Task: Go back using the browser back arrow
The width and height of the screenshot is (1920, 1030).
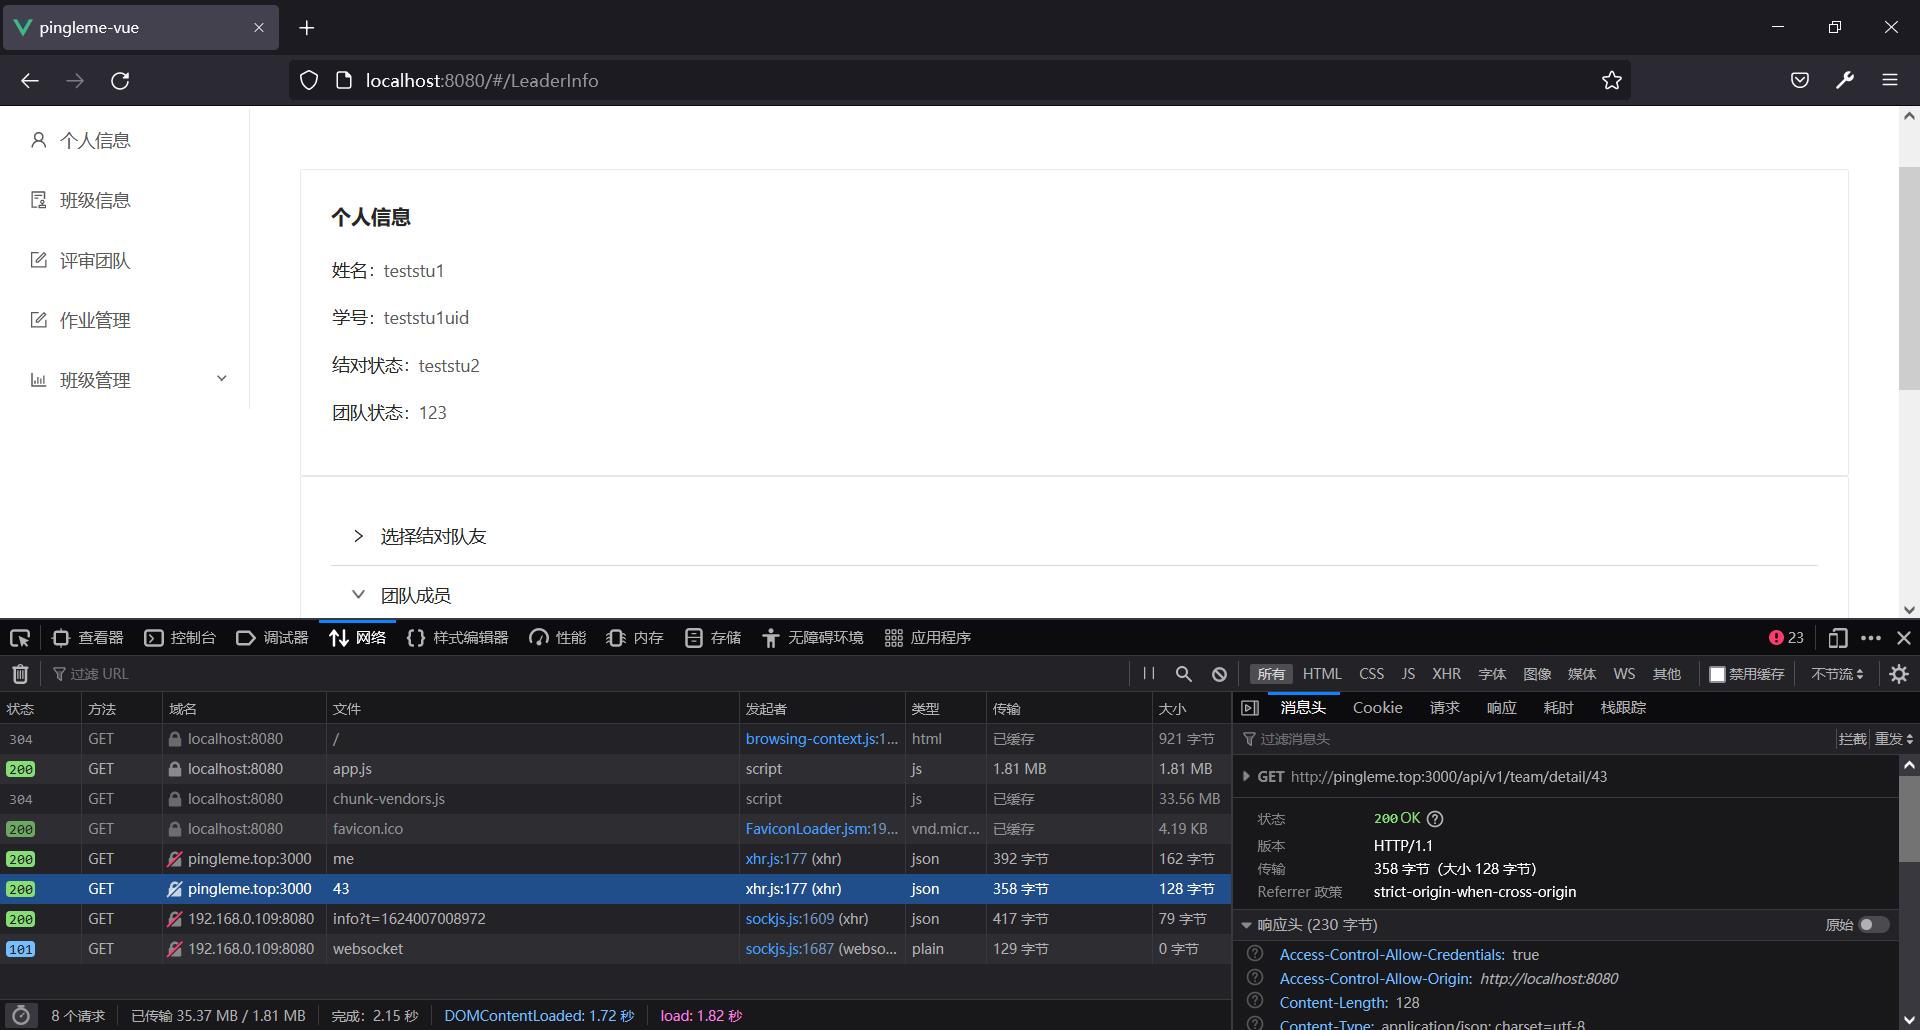Action: click(30, 81)
